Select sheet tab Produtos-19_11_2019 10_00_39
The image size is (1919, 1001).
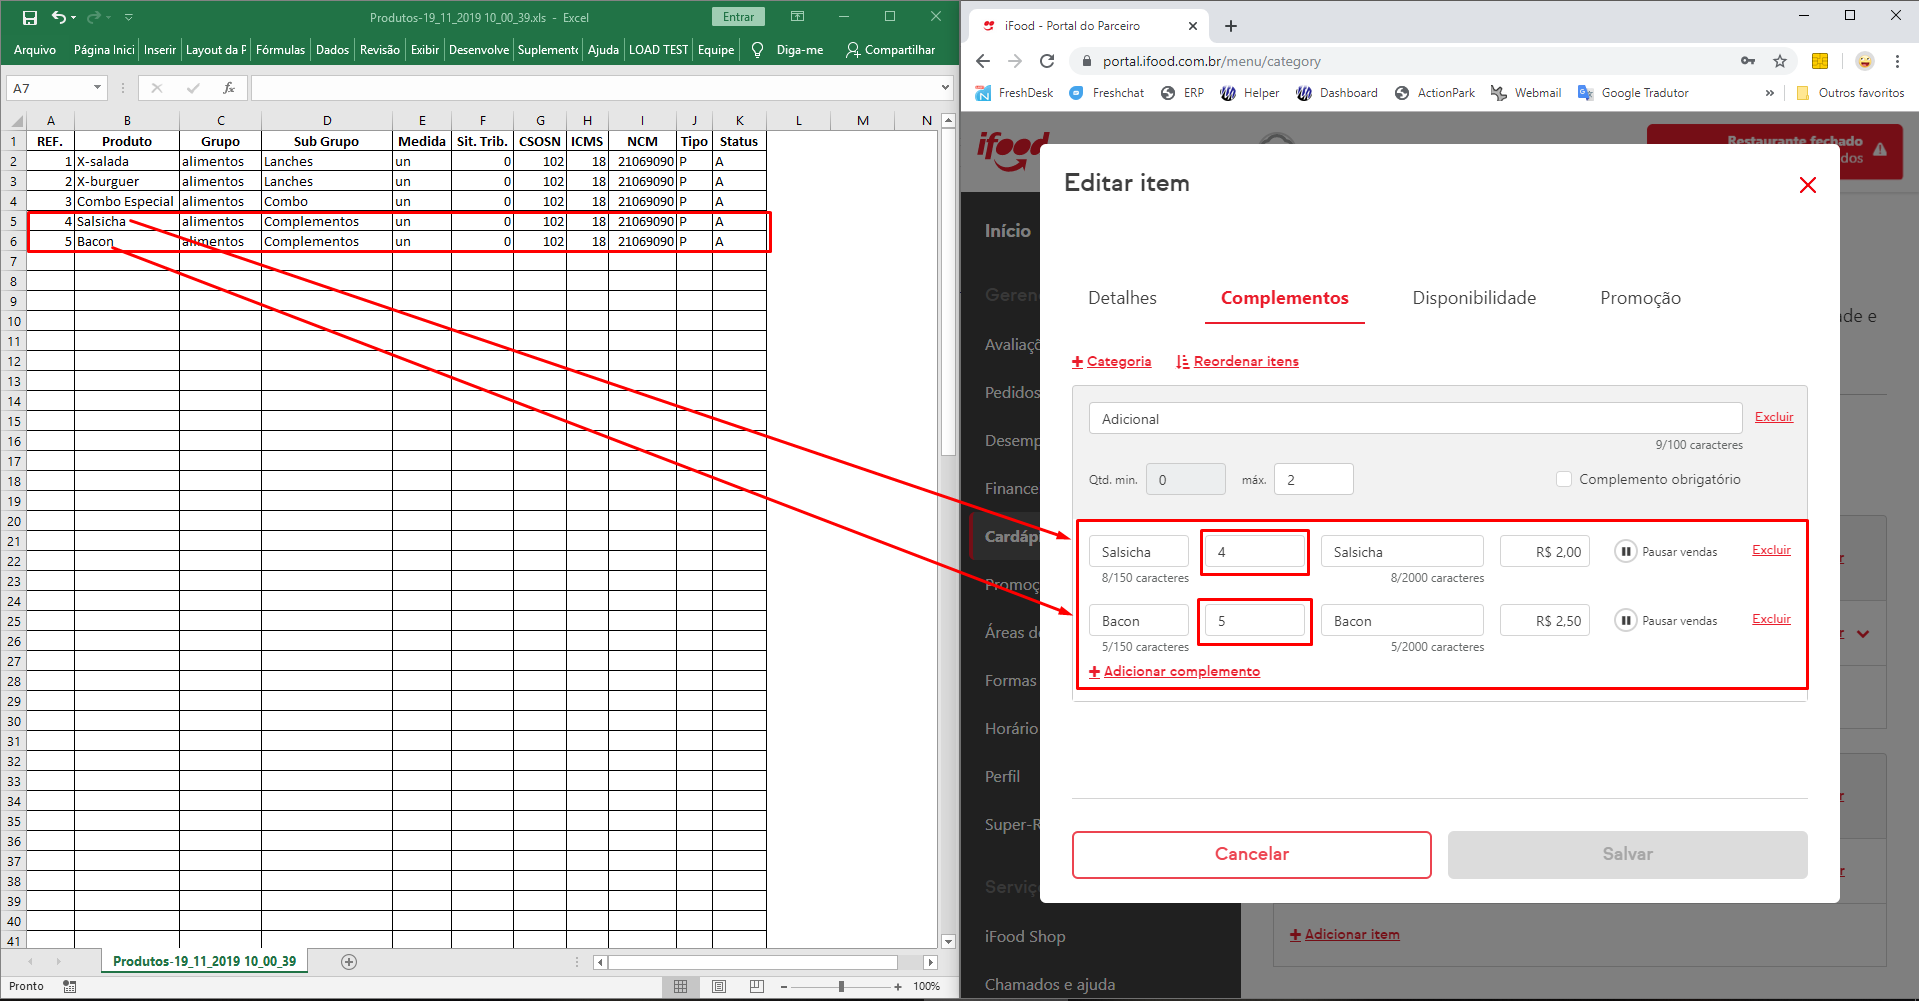point(204,962)
